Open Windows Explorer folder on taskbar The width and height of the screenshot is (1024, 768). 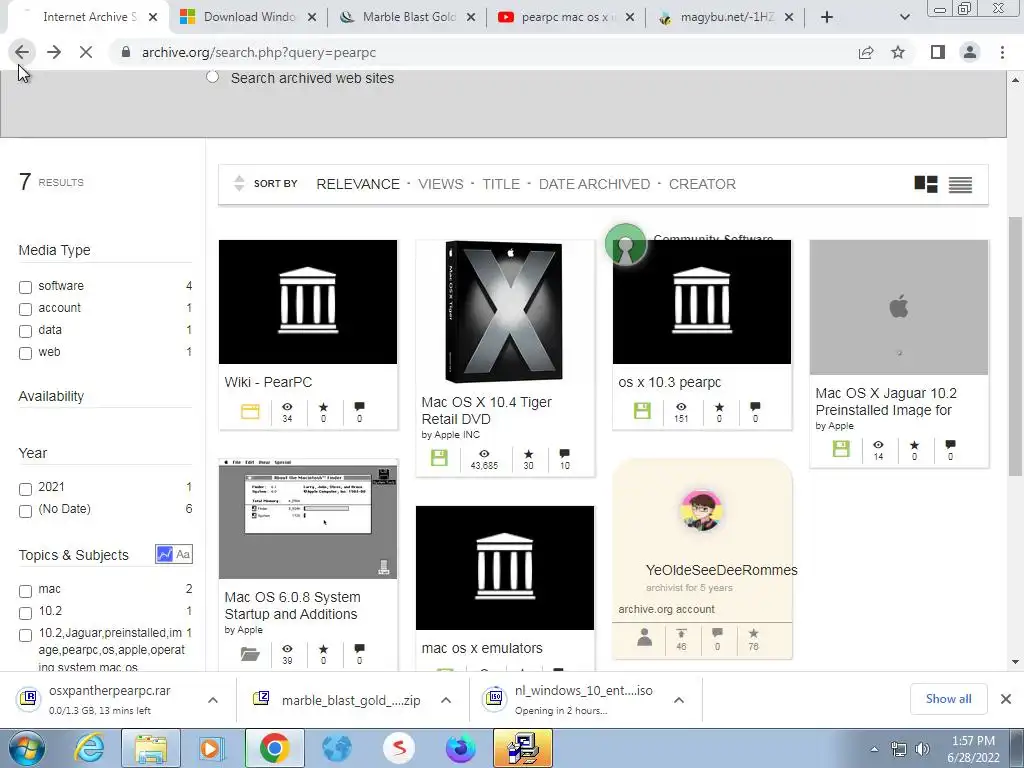(151, 748)
